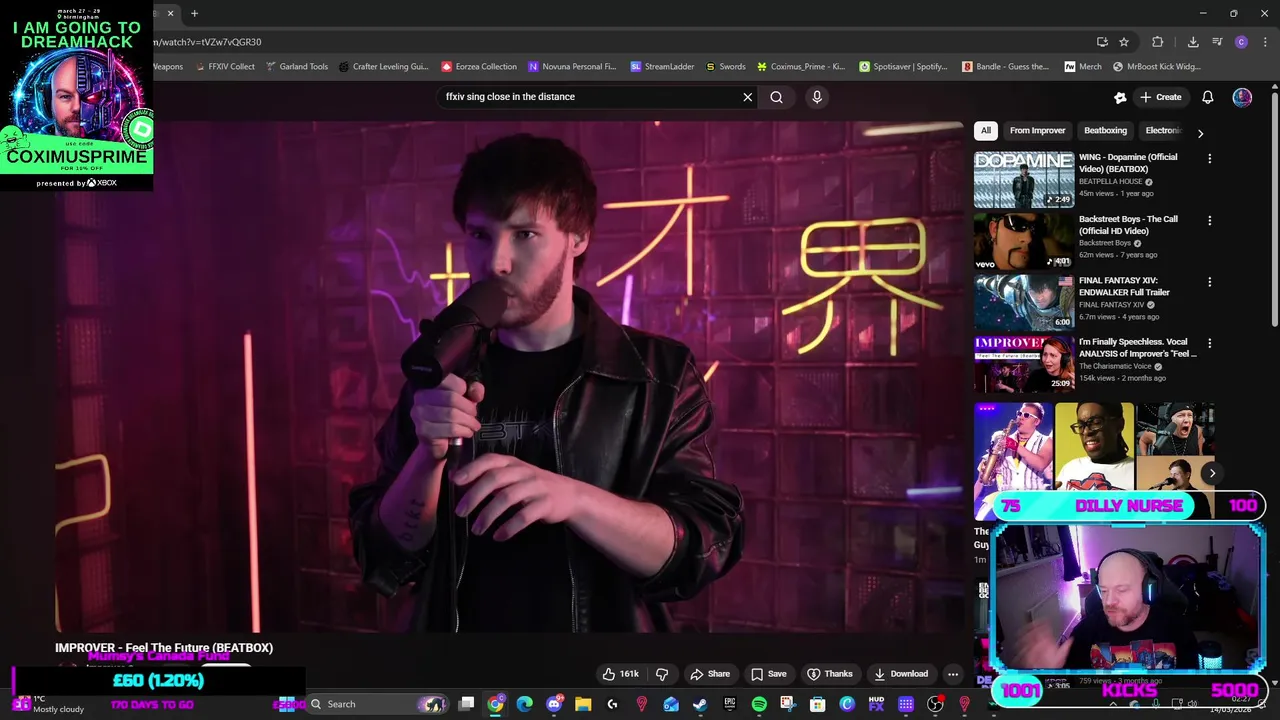Open the Crafter Leveling Gui... bookmark
1280x720 pixels.
tap(383, 67)
